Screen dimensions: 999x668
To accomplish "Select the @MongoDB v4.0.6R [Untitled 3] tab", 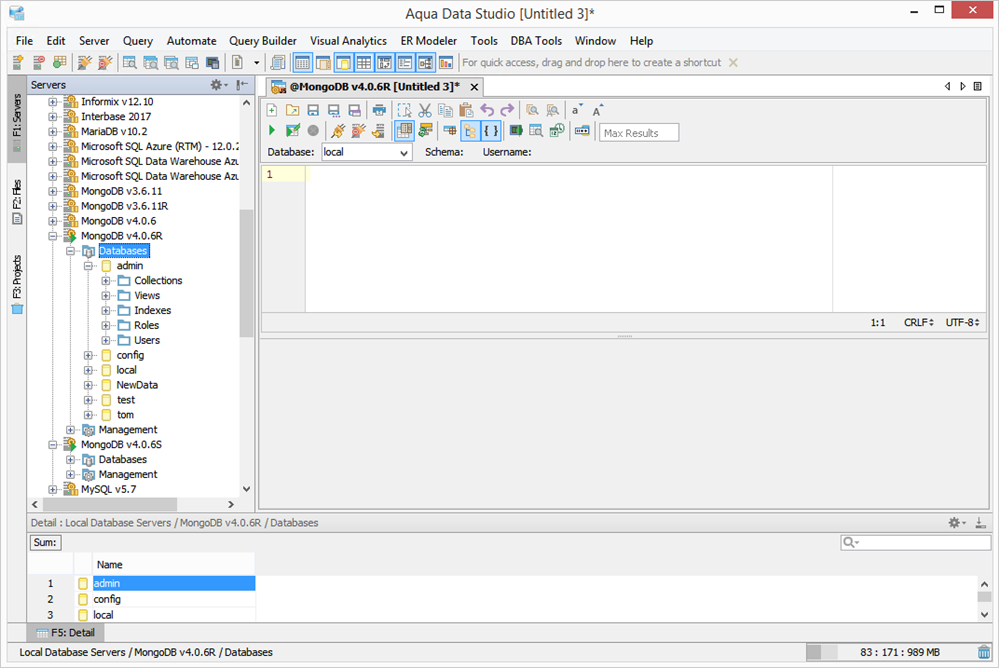I will click(x=374, y=87).
